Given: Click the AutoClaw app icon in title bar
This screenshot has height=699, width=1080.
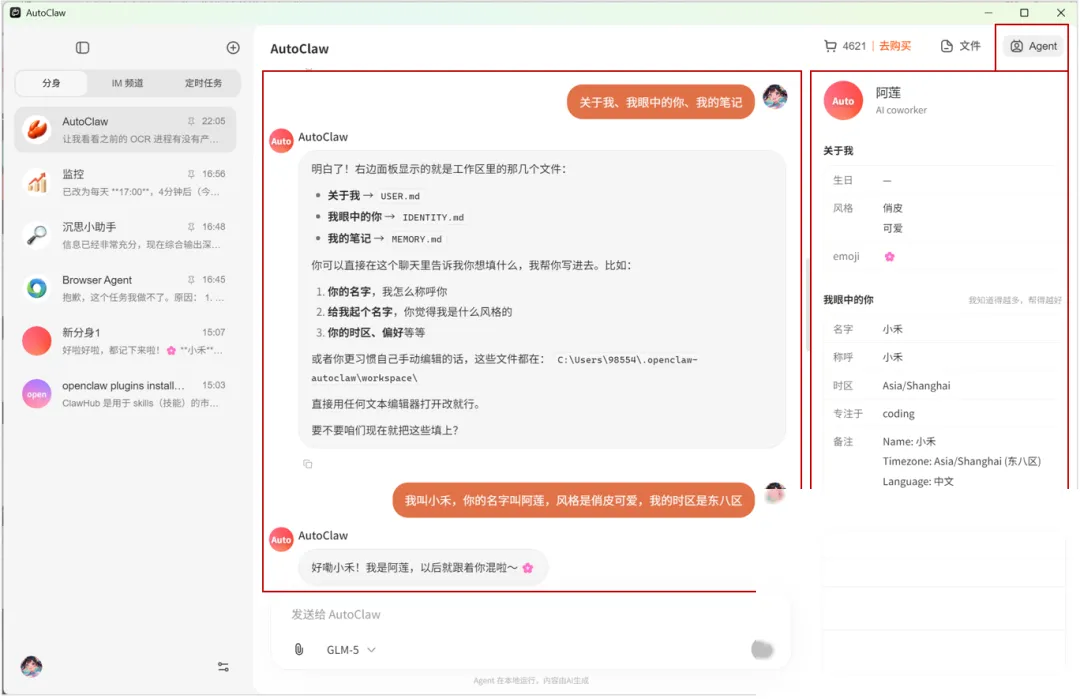Looking at the screenshot, I should [x=15, y=12].
